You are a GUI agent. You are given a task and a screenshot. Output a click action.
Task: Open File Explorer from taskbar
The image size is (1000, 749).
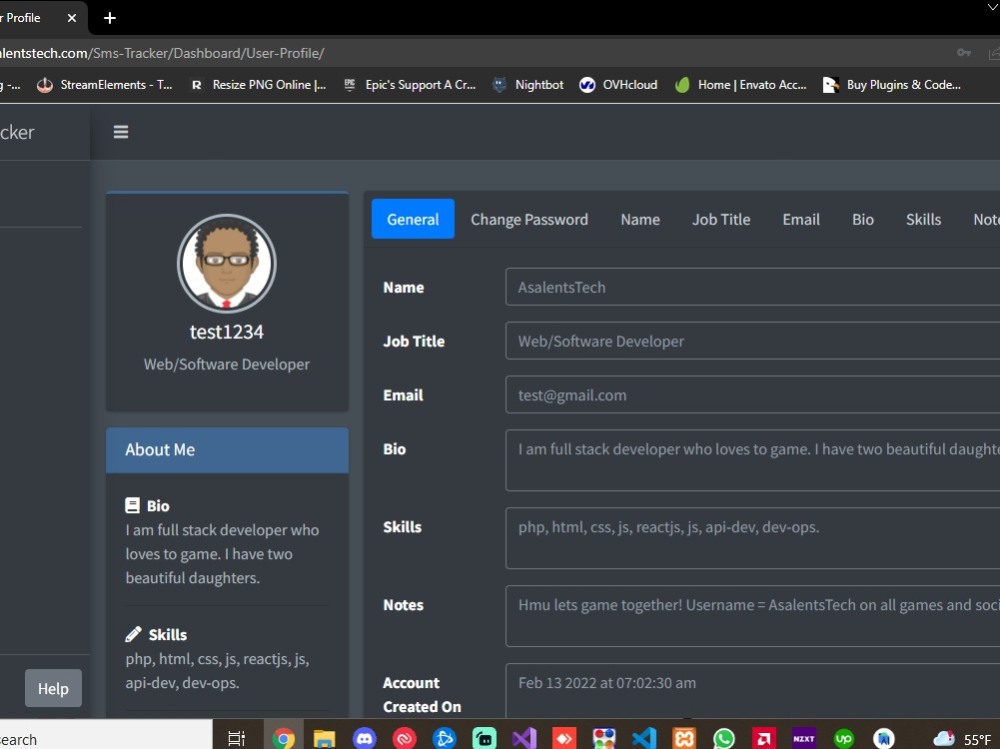click(324, 739)
